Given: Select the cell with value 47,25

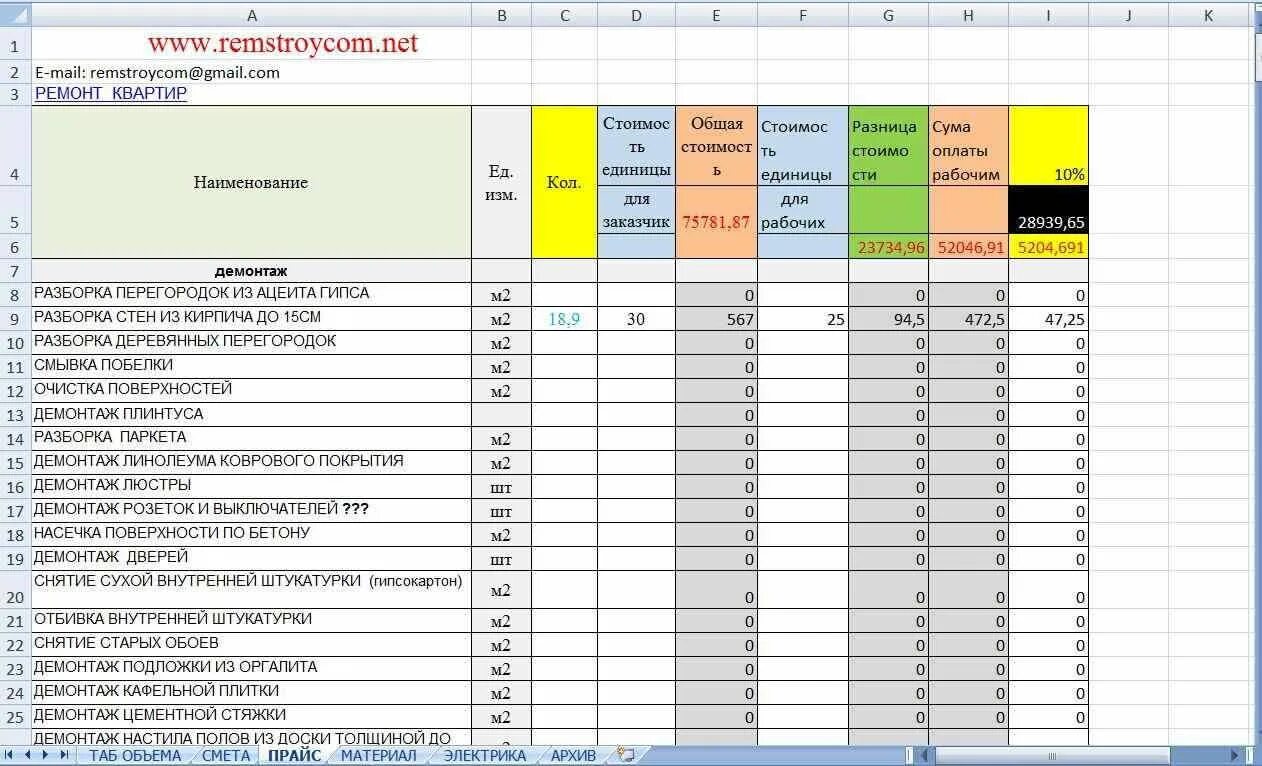Looking at the screenshot, I should pyautogui.click(x=1048, y=319).
